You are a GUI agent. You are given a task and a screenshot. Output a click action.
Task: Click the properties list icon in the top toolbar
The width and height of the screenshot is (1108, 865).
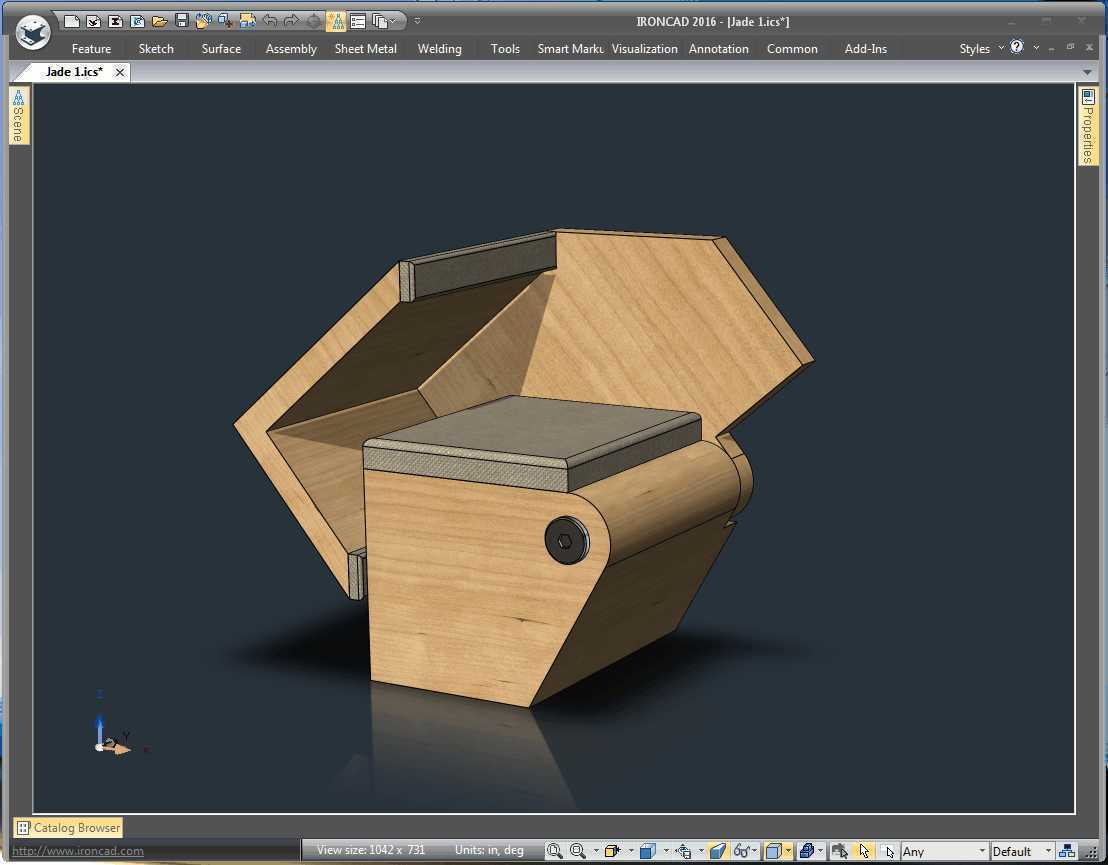(358, 21)
